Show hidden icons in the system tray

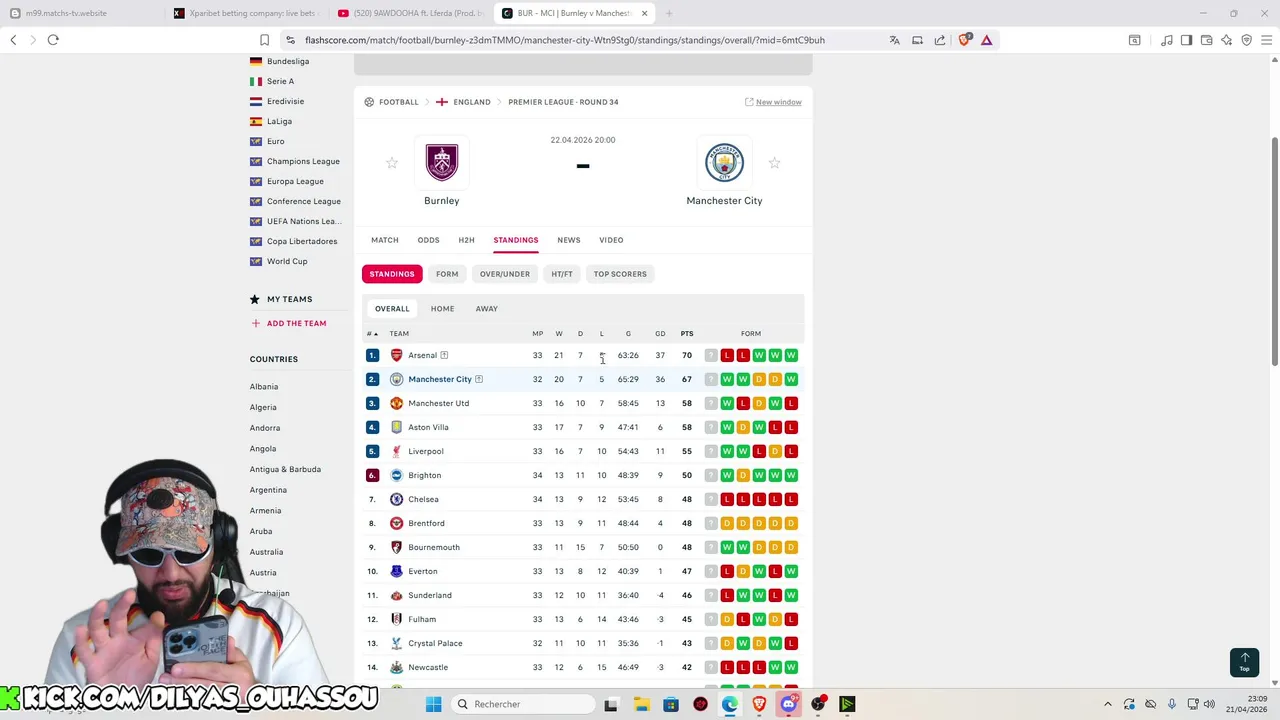pyautogui.click(x=1107, y=704)
